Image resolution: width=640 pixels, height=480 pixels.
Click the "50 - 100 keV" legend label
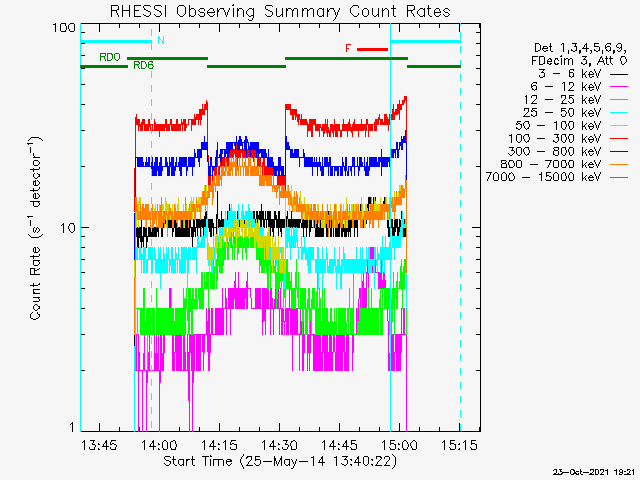558,126
